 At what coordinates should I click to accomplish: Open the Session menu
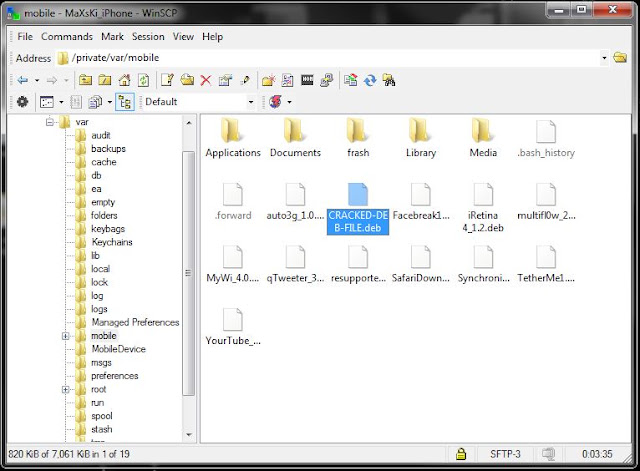tap(148, 36)
